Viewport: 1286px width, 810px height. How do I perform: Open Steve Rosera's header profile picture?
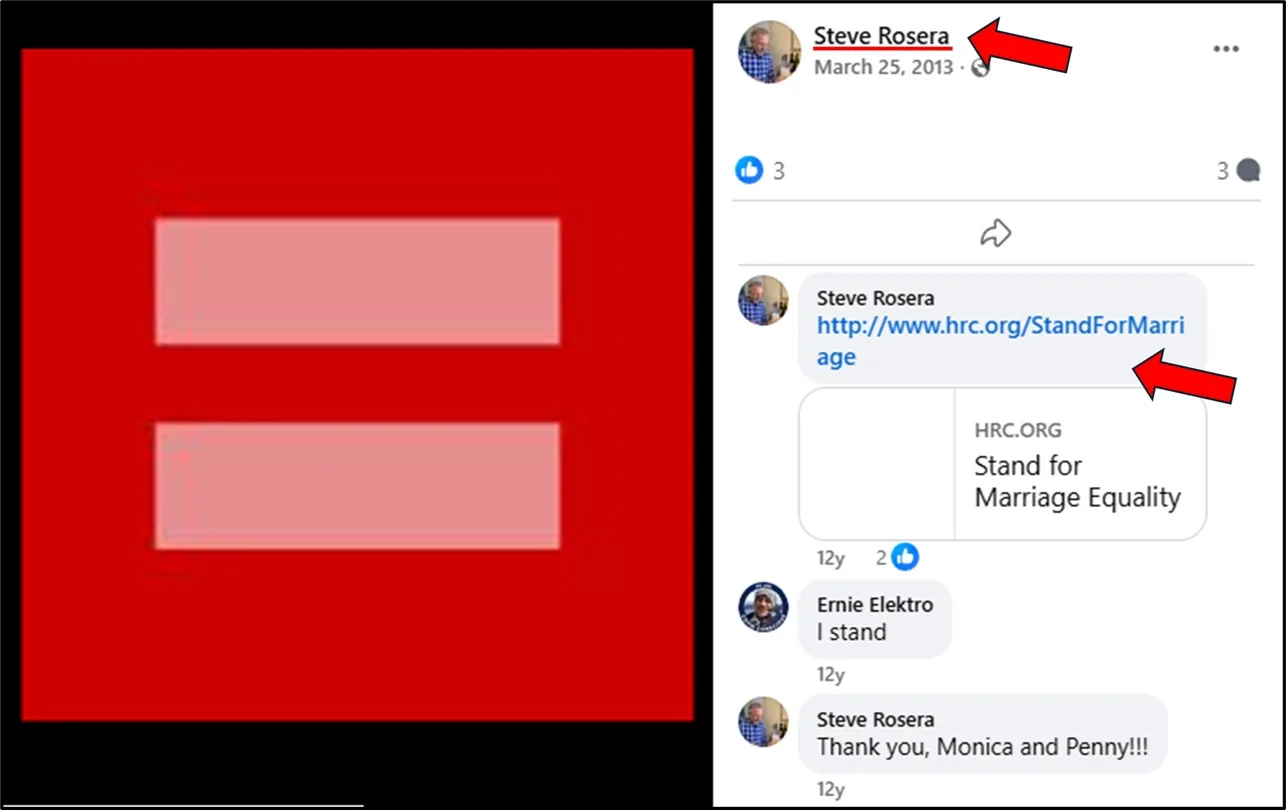pyautogui.click(x=769, y=52)
